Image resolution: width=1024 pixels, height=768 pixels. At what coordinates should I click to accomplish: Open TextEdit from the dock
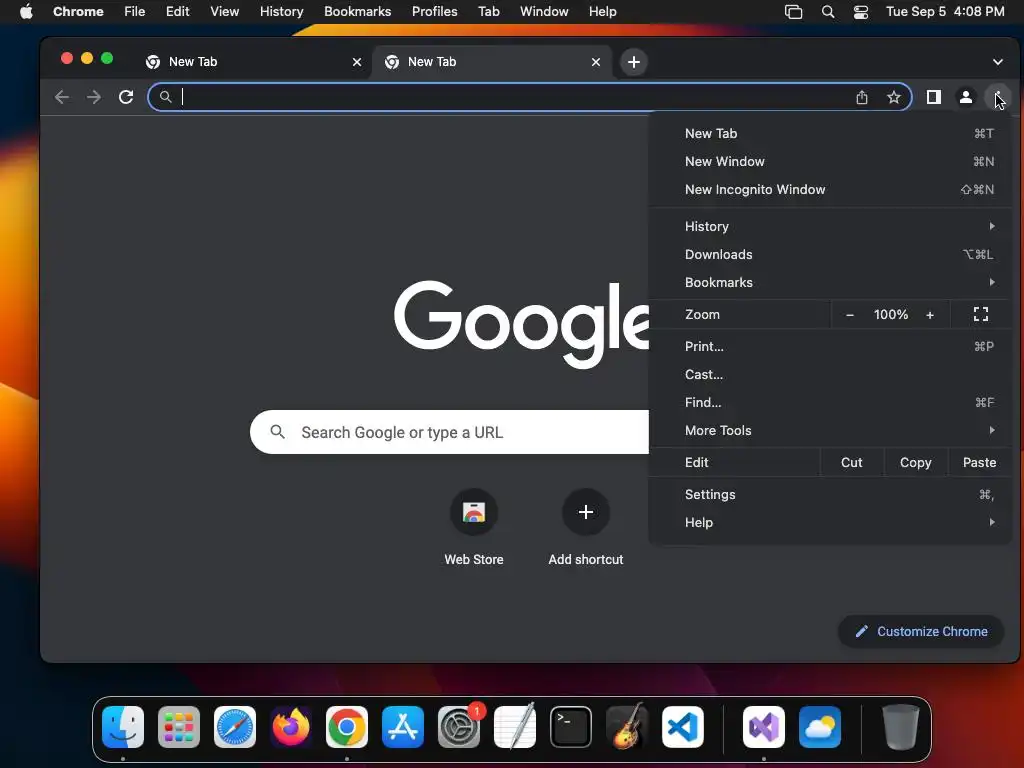tap(515, 727)
